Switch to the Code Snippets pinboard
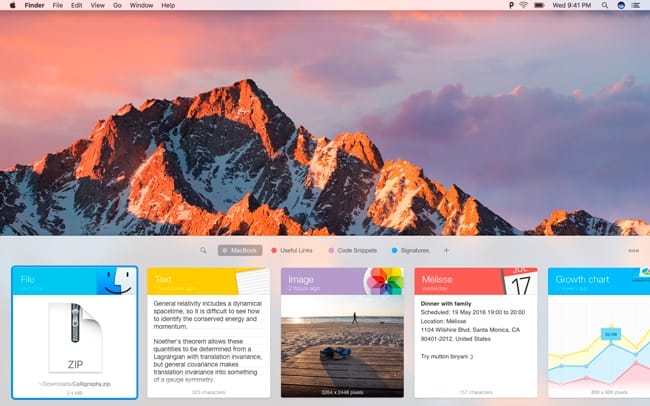Viewport: 650px width, 406px height. (353, 250)
